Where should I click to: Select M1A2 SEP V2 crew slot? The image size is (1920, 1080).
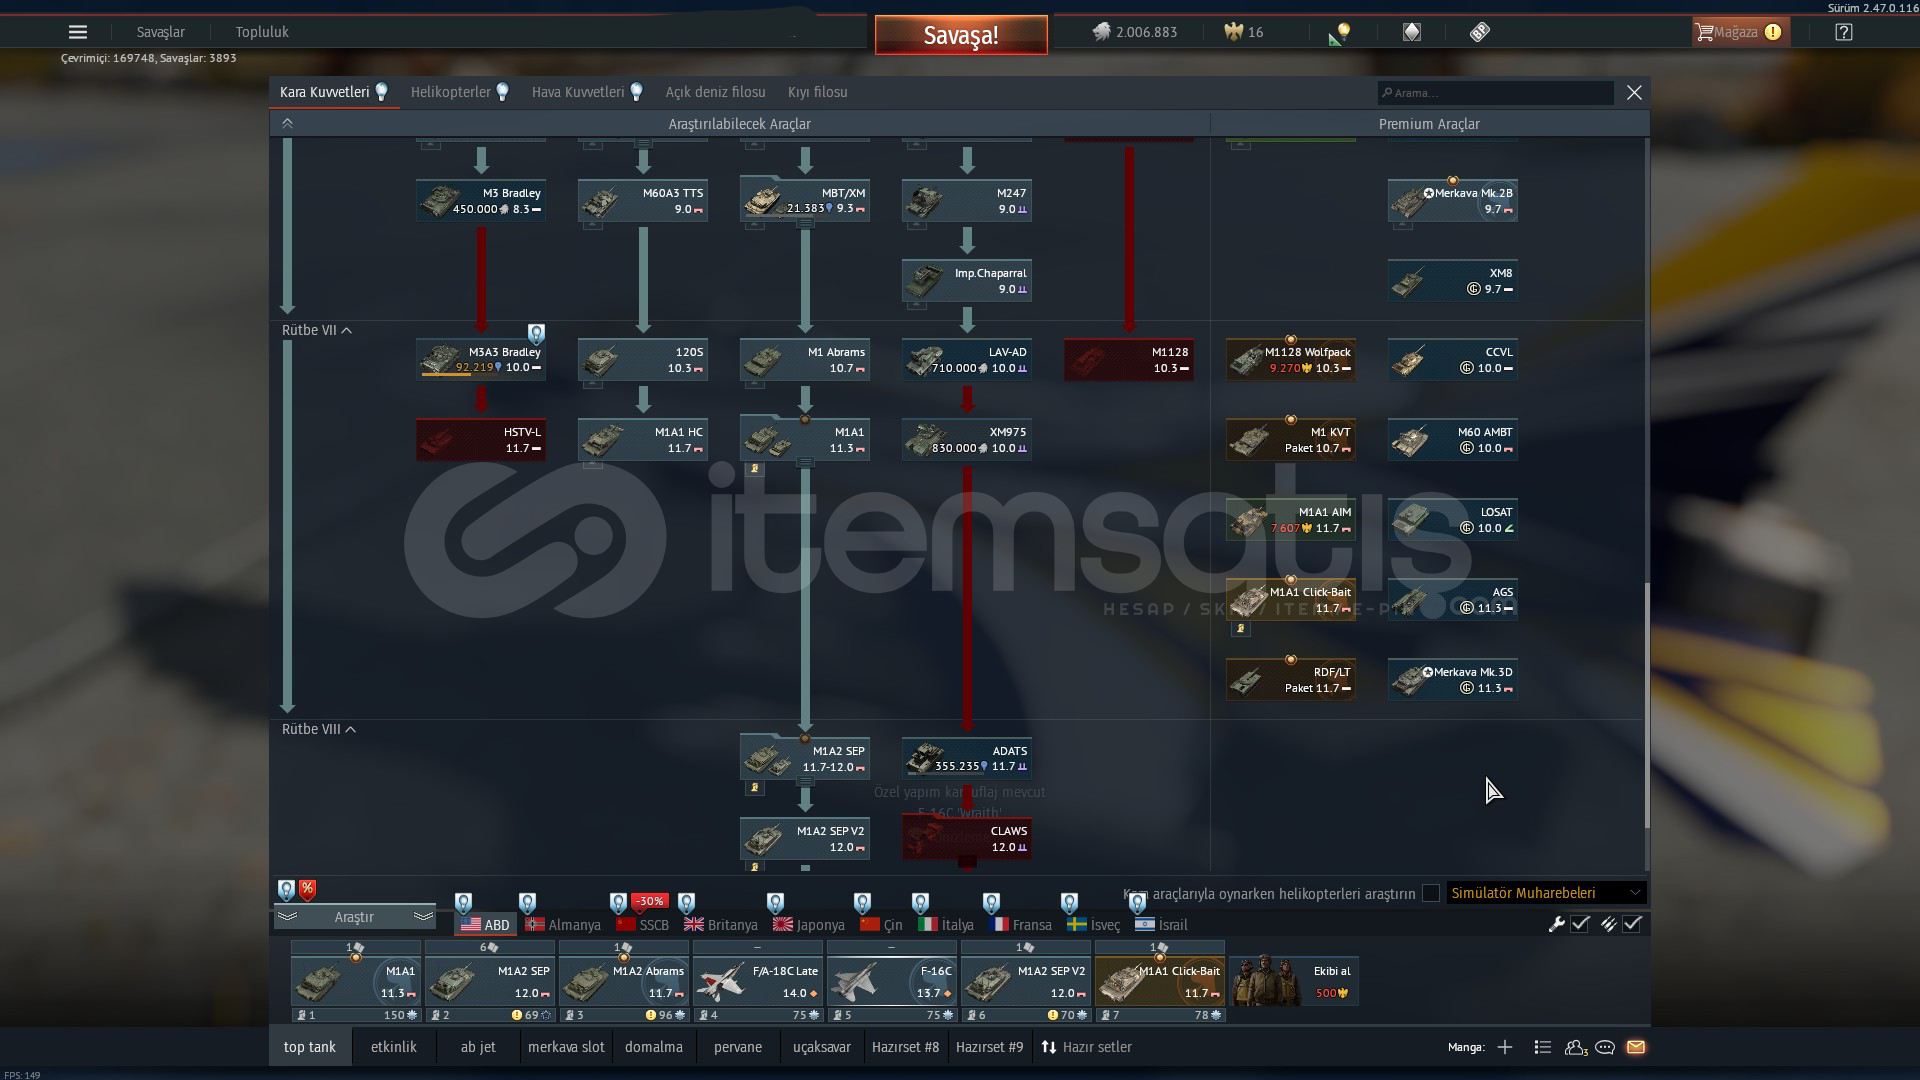click(1026, 981)
